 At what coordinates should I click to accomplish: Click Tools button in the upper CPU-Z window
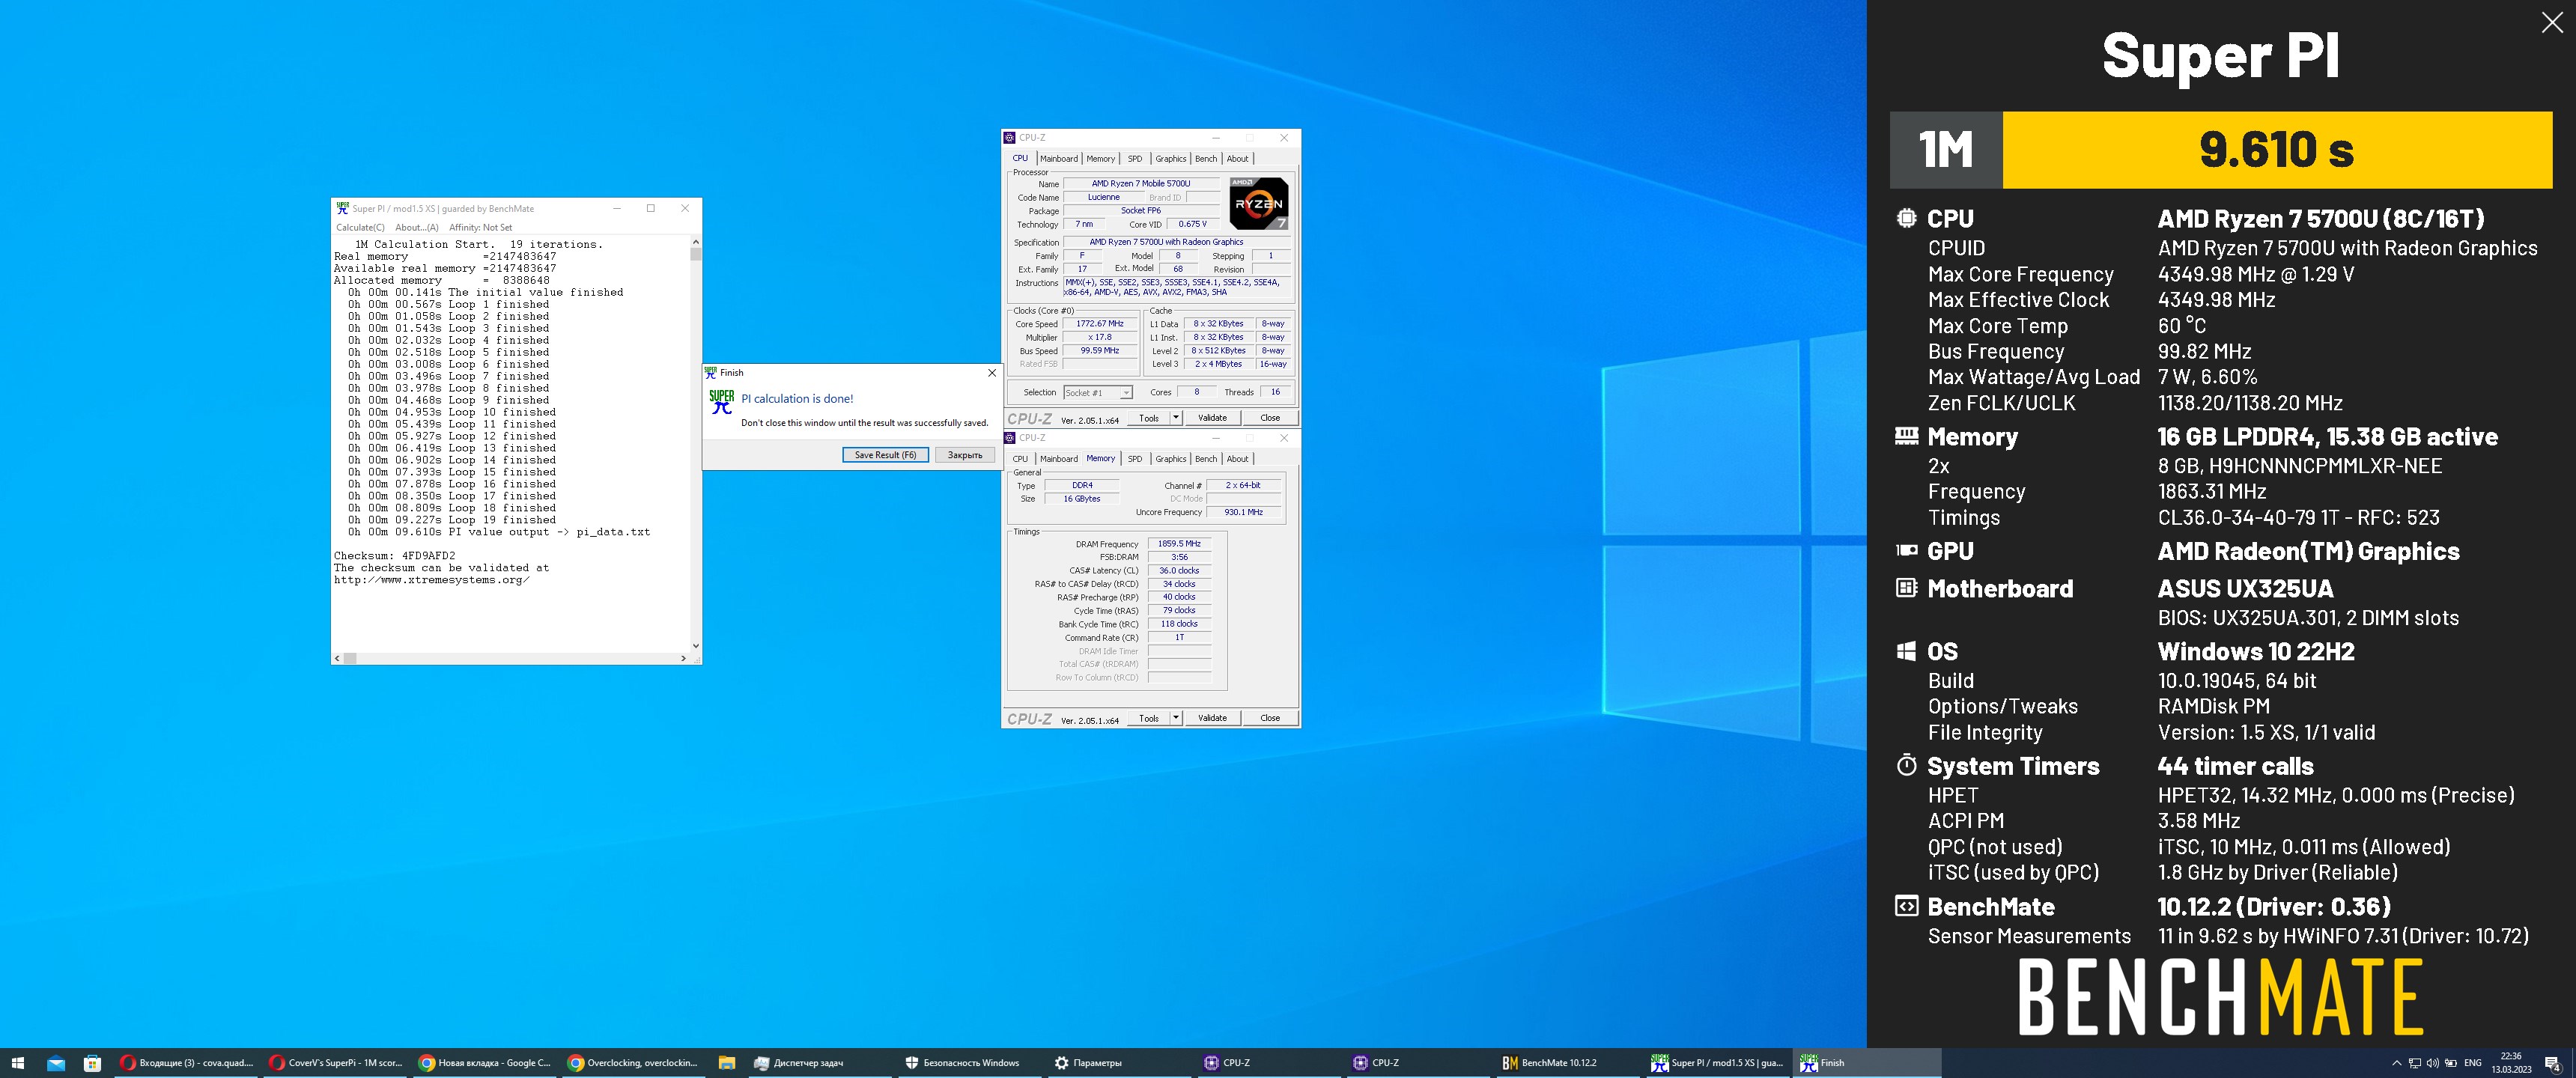tap(1149, 418)
